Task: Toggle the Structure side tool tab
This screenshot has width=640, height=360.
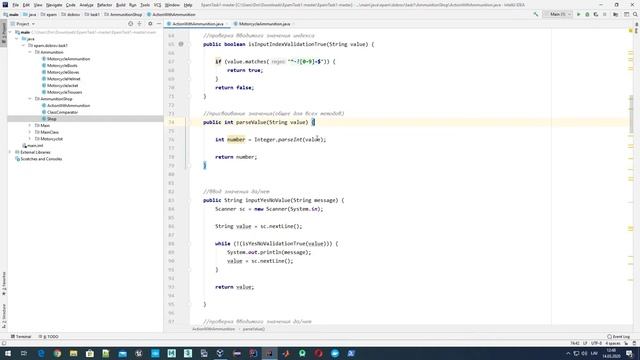Action: pyautogui.click(x=4, y=315)
